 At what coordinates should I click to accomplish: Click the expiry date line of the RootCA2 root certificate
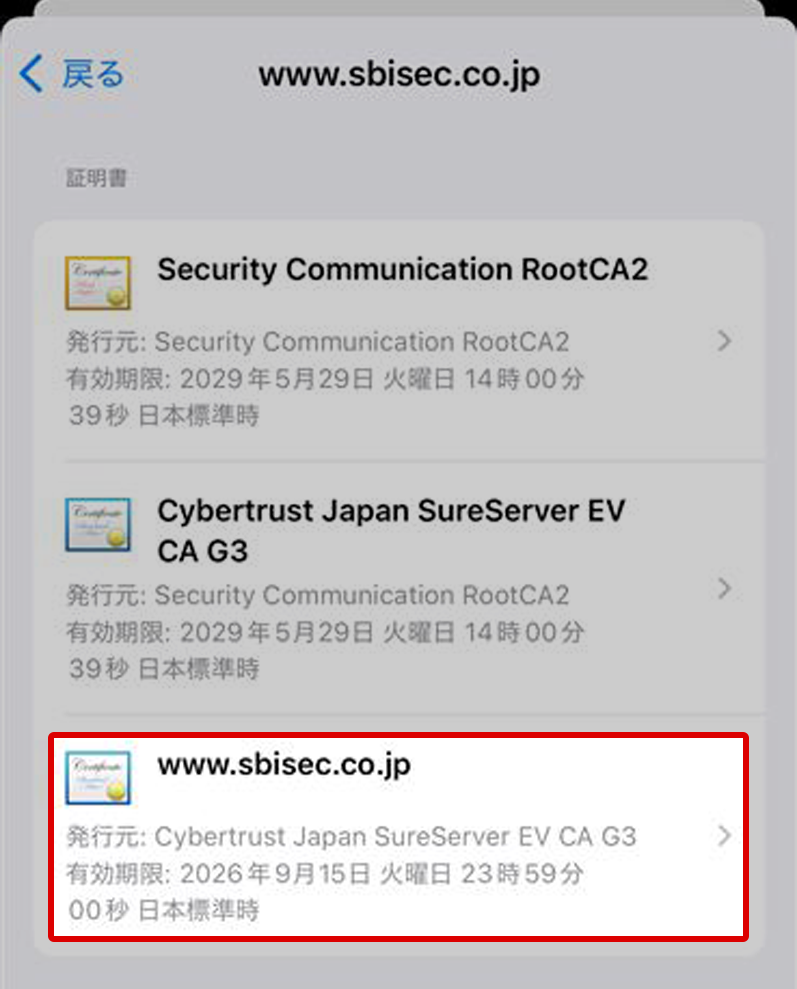(325, 379)
